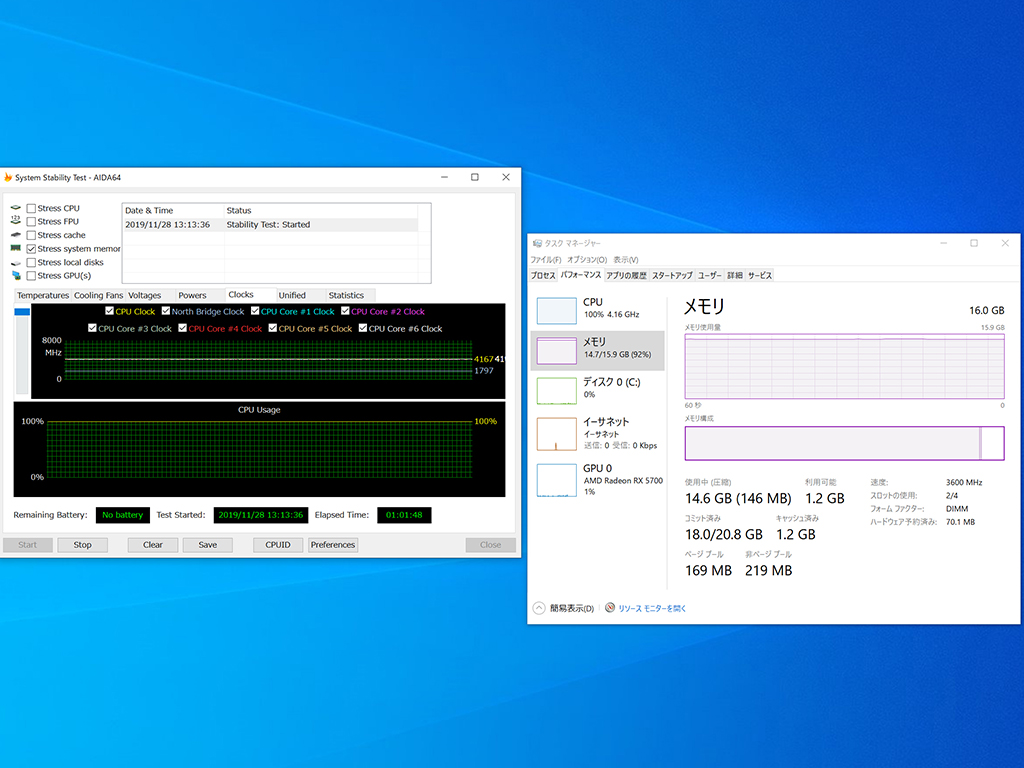Screen dimensions: 1024x768
Task: Click the resource monitor icon in Task Manager
Action: (x=610, y=608)
